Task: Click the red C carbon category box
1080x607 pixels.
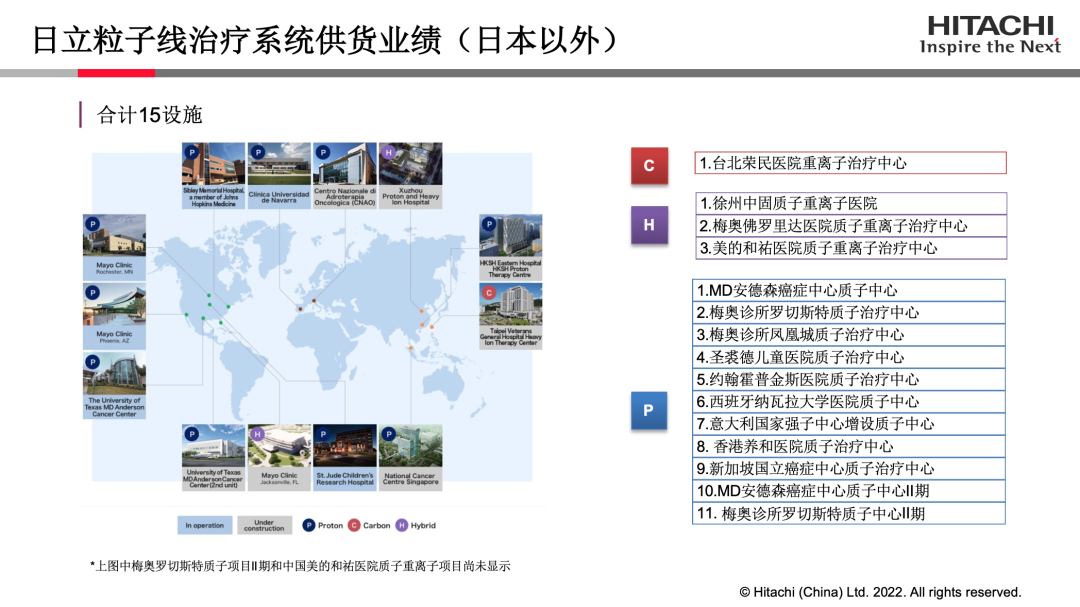Action: point(649,165)
